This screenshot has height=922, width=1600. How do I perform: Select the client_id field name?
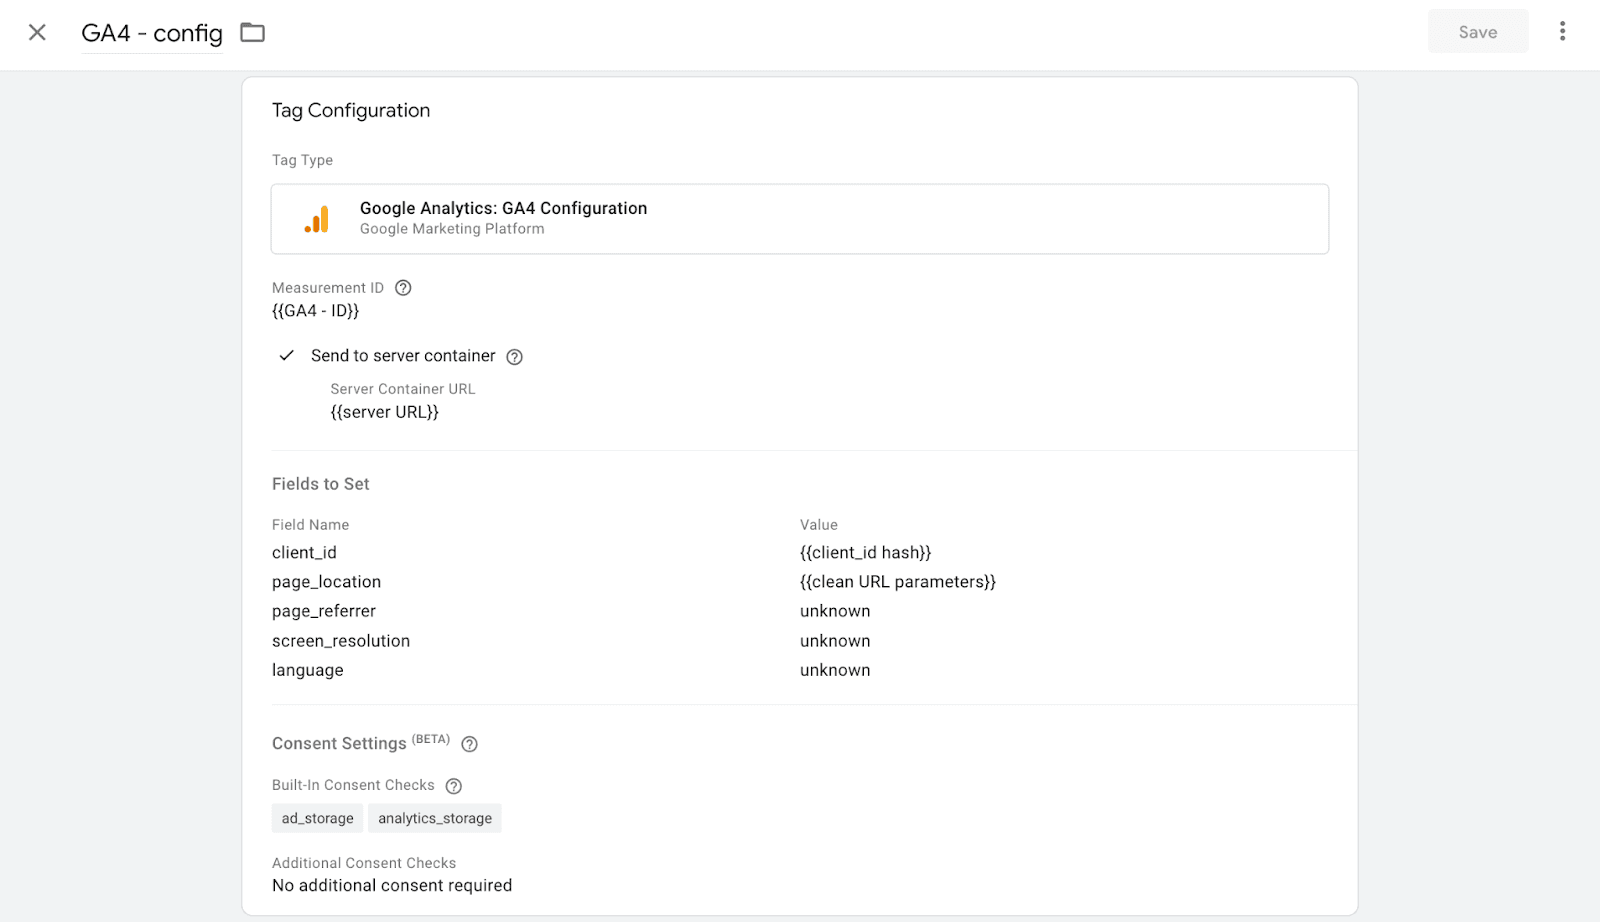click(x=304, y=553)
